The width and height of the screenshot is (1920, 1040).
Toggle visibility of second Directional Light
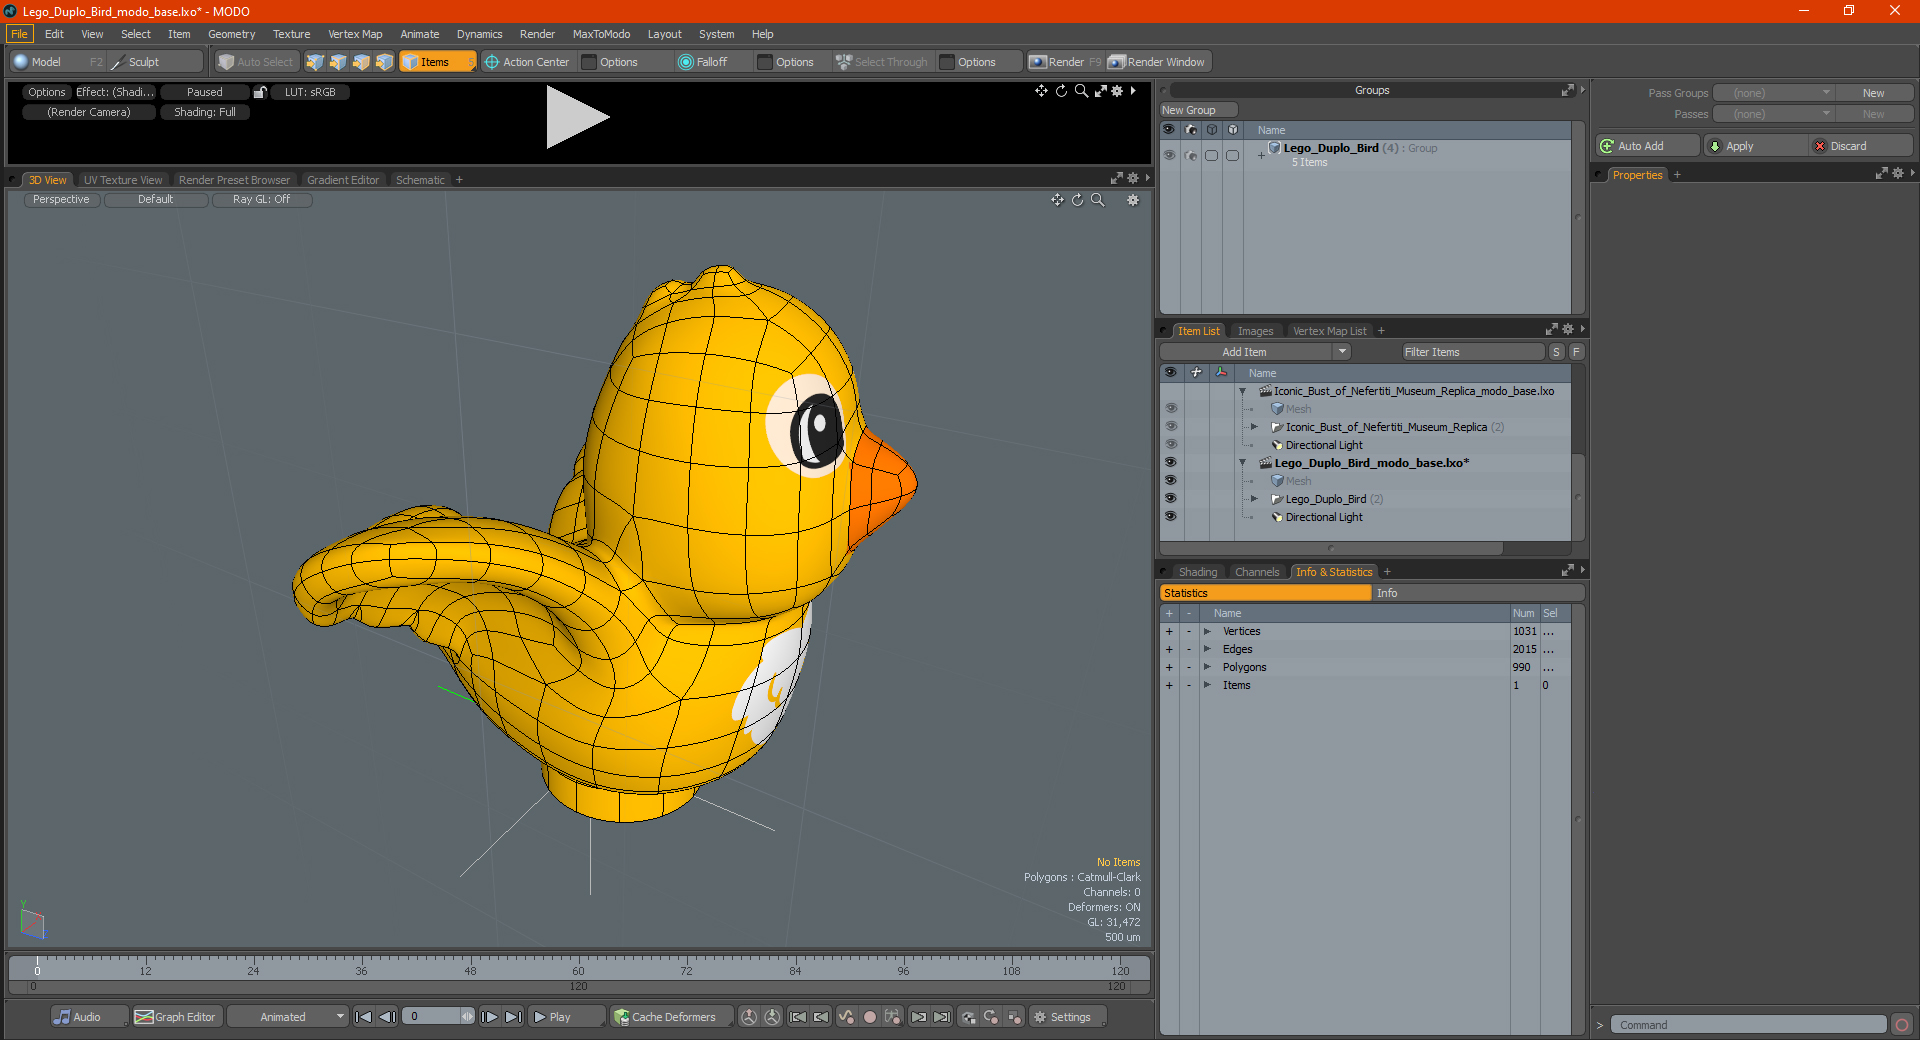(1171, 516)
